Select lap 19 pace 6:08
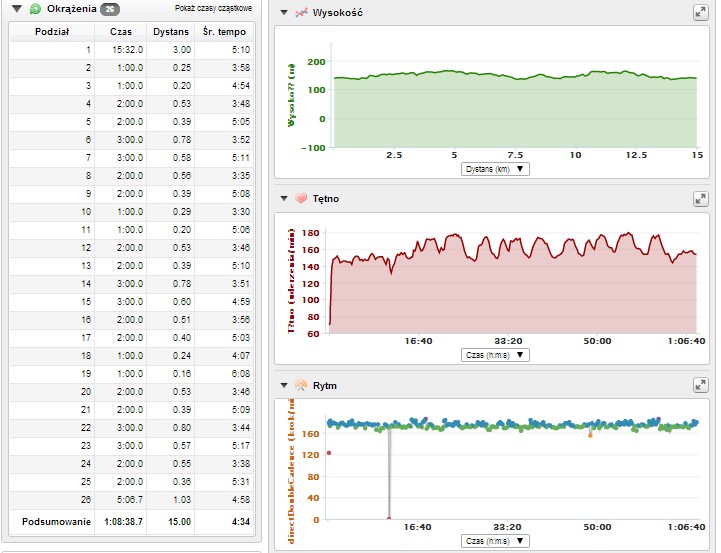This screenshot has width=721, height=553. [241, 374]
